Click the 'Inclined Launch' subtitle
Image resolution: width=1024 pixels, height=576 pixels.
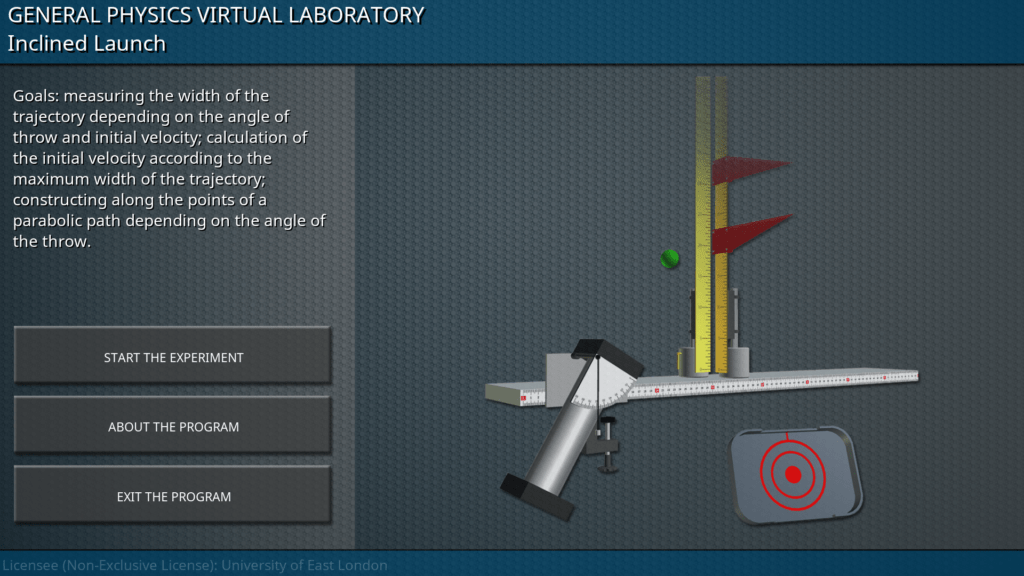87,43
